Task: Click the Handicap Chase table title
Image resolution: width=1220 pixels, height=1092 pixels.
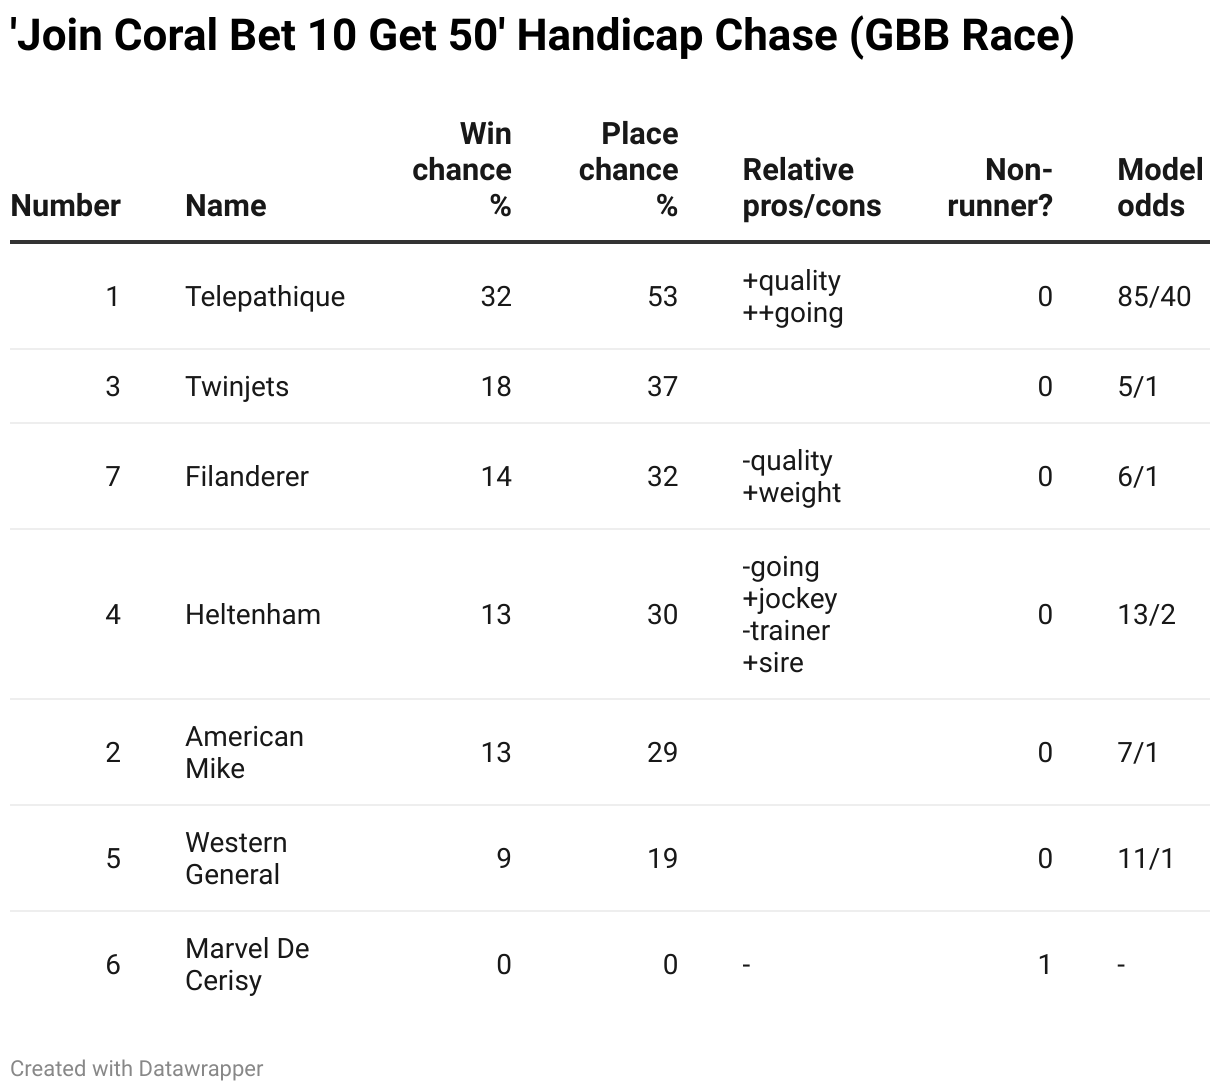Action: tap(541, 36)
